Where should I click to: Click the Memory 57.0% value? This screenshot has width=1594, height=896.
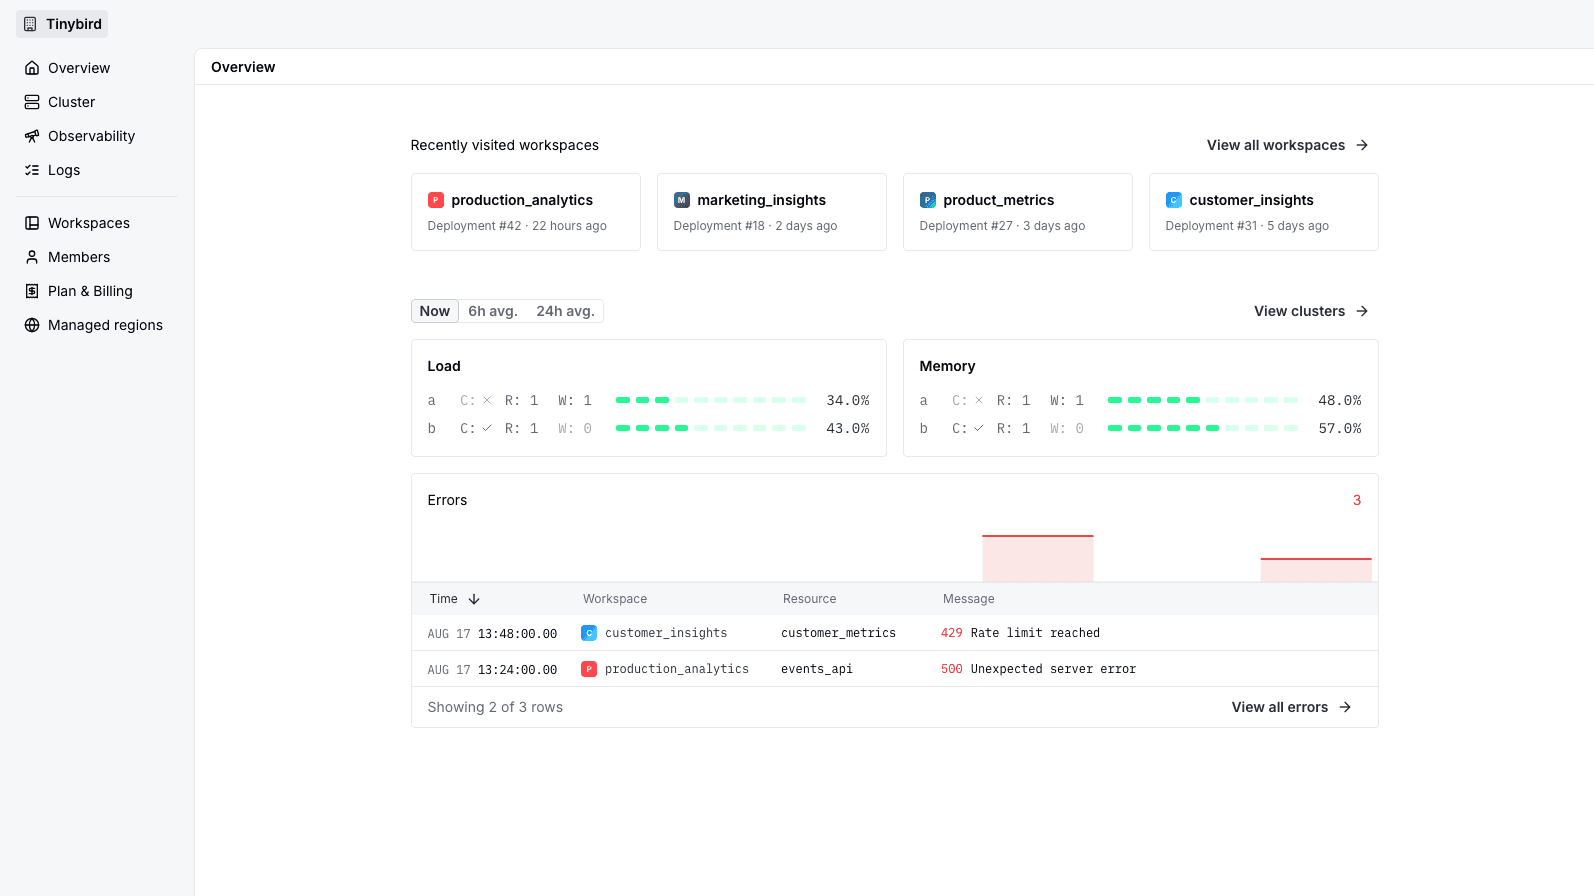pyautogui.click(x=1340, y=428)
